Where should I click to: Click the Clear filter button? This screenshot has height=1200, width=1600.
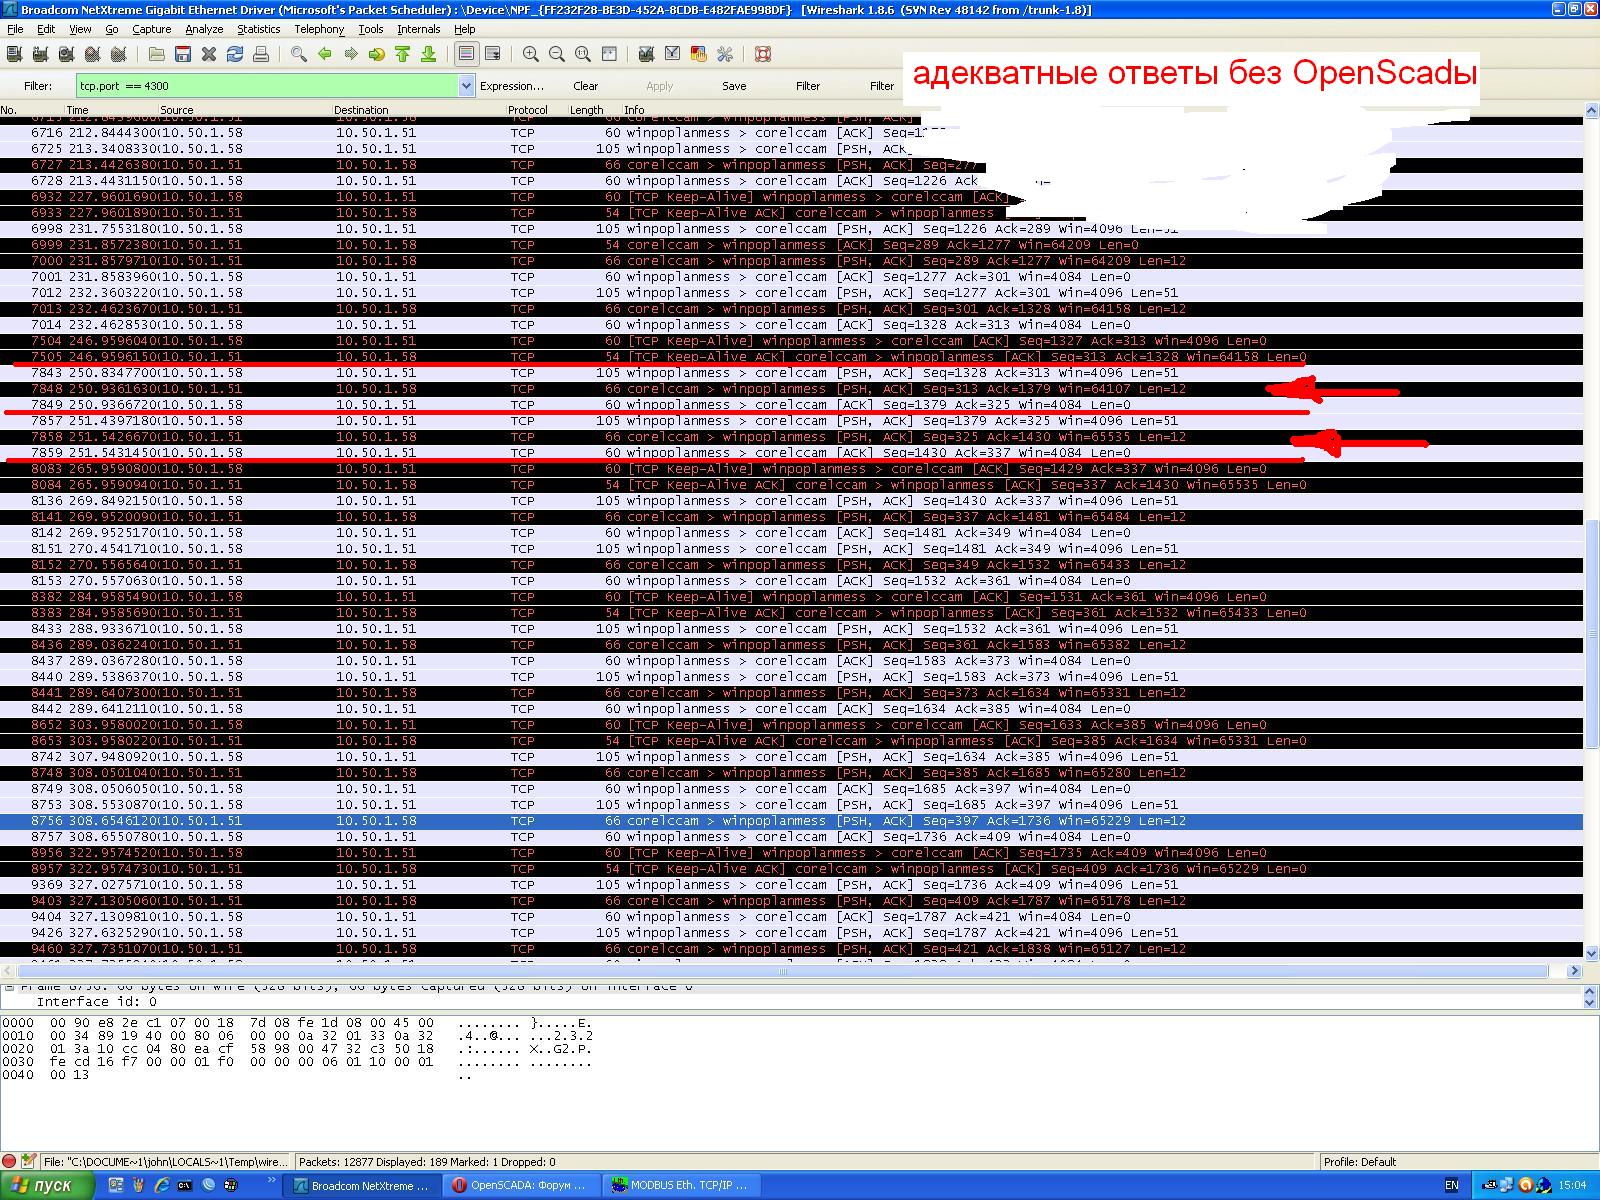click(585, 86)
